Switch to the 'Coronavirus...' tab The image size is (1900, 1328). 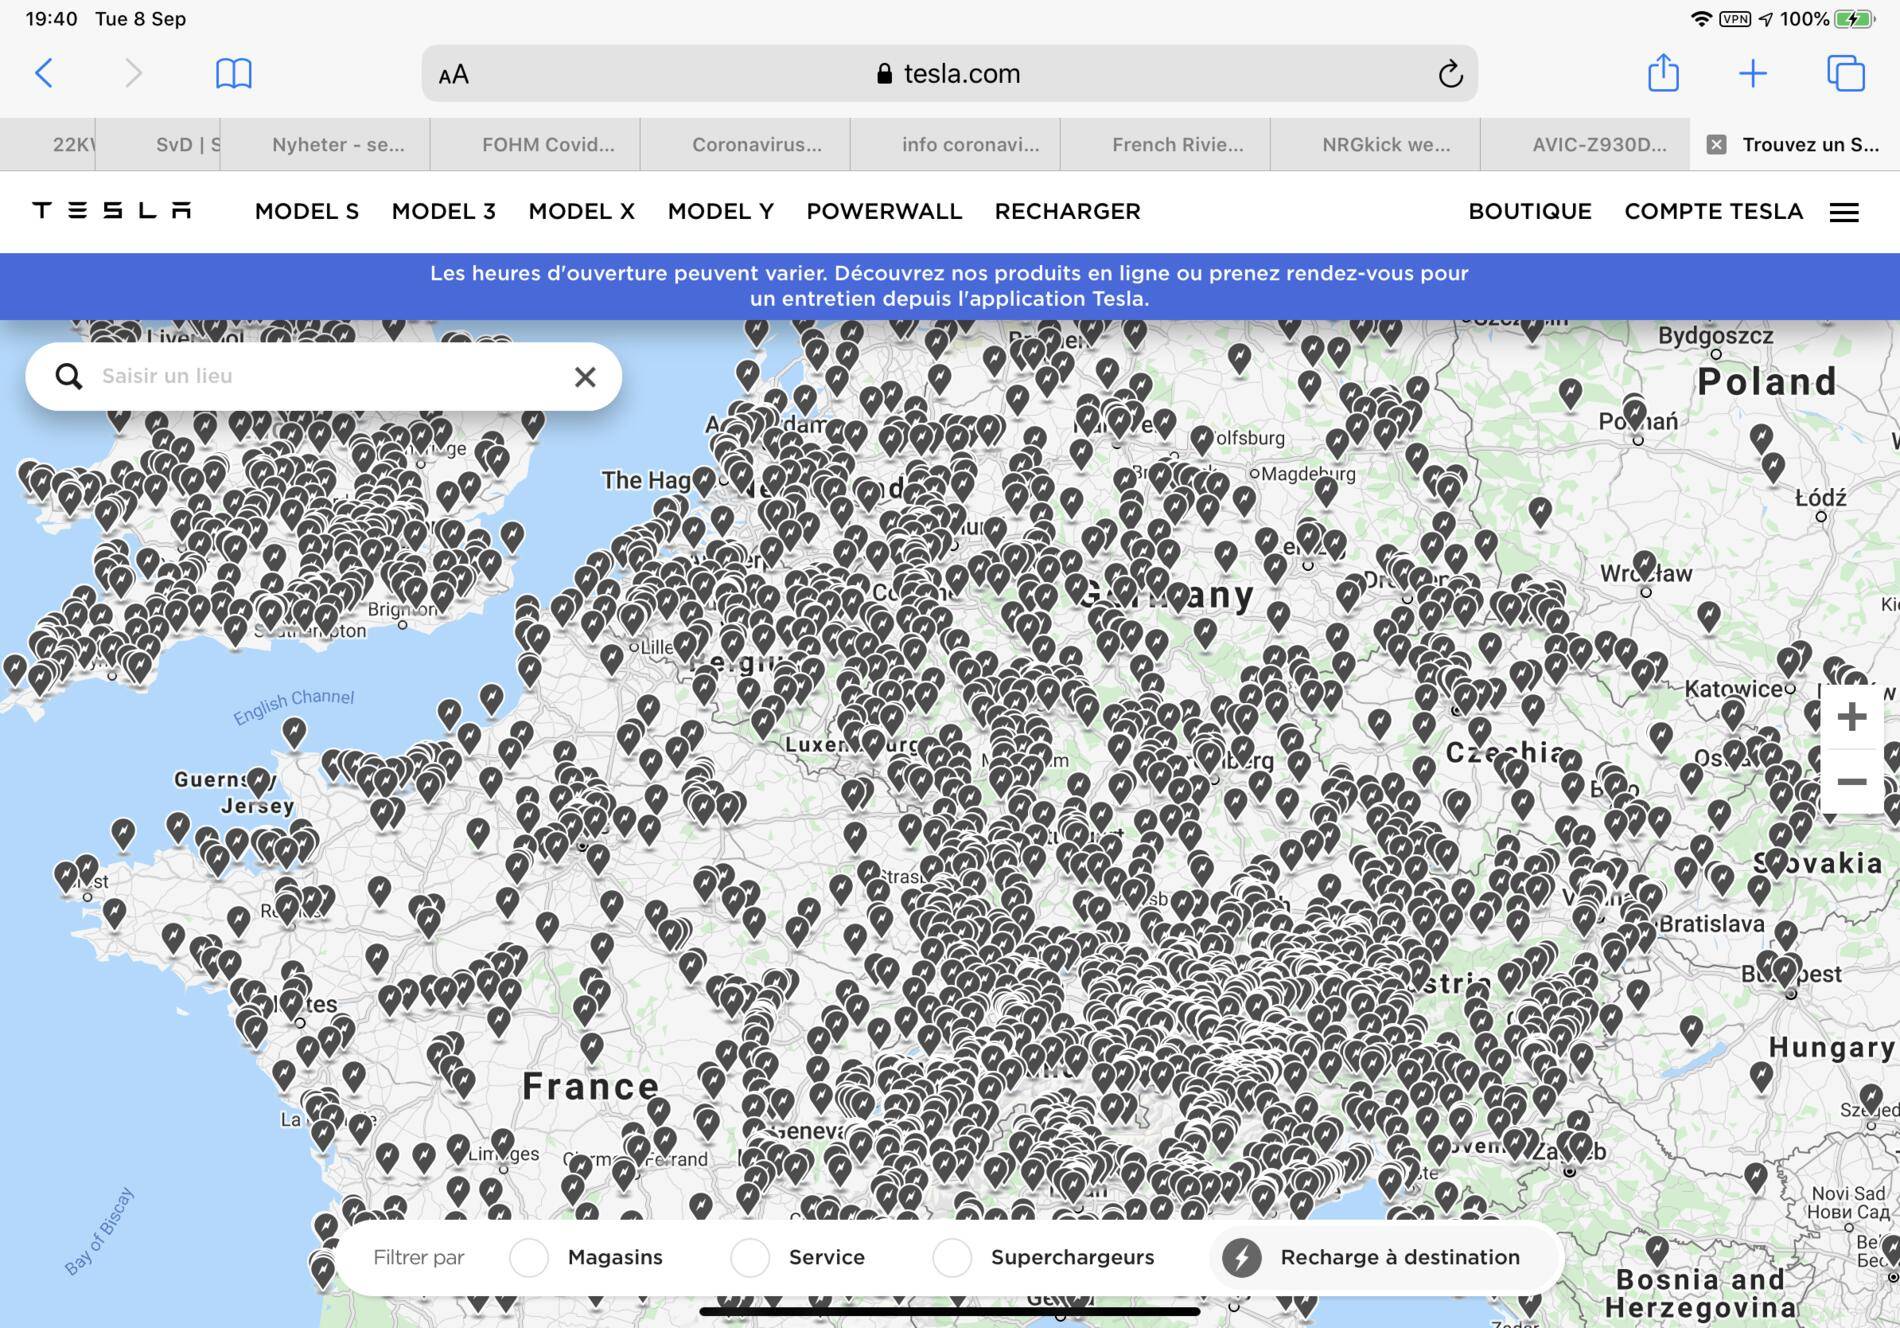pos(745,144)
